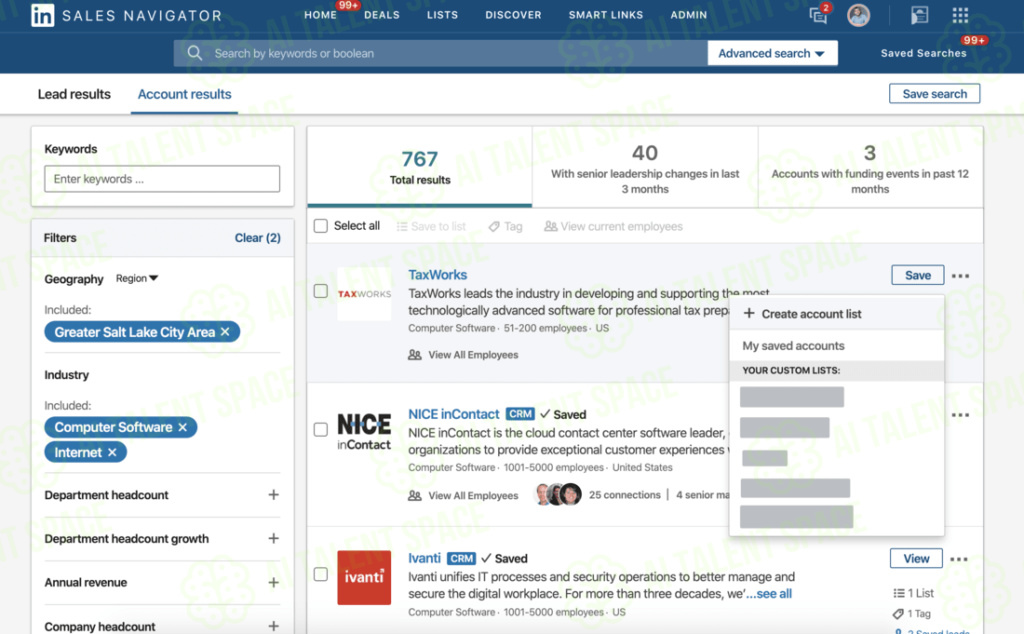Check the TaxWorks result checkbox
This screenshot has width=1024, height=634.
tap(321, 291)
